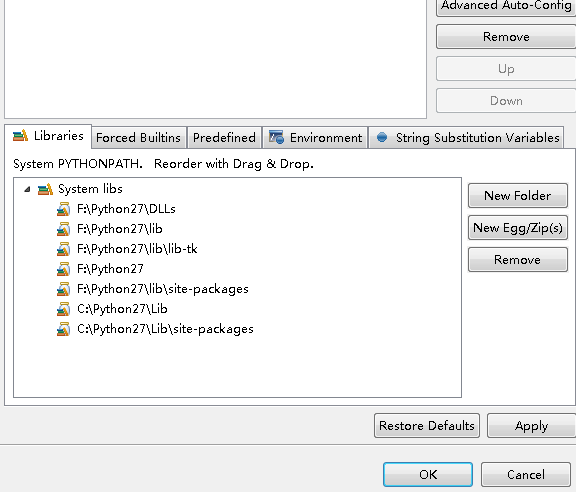Click the Restore Defaults button
576x492 pixels.
pos(427,426)
